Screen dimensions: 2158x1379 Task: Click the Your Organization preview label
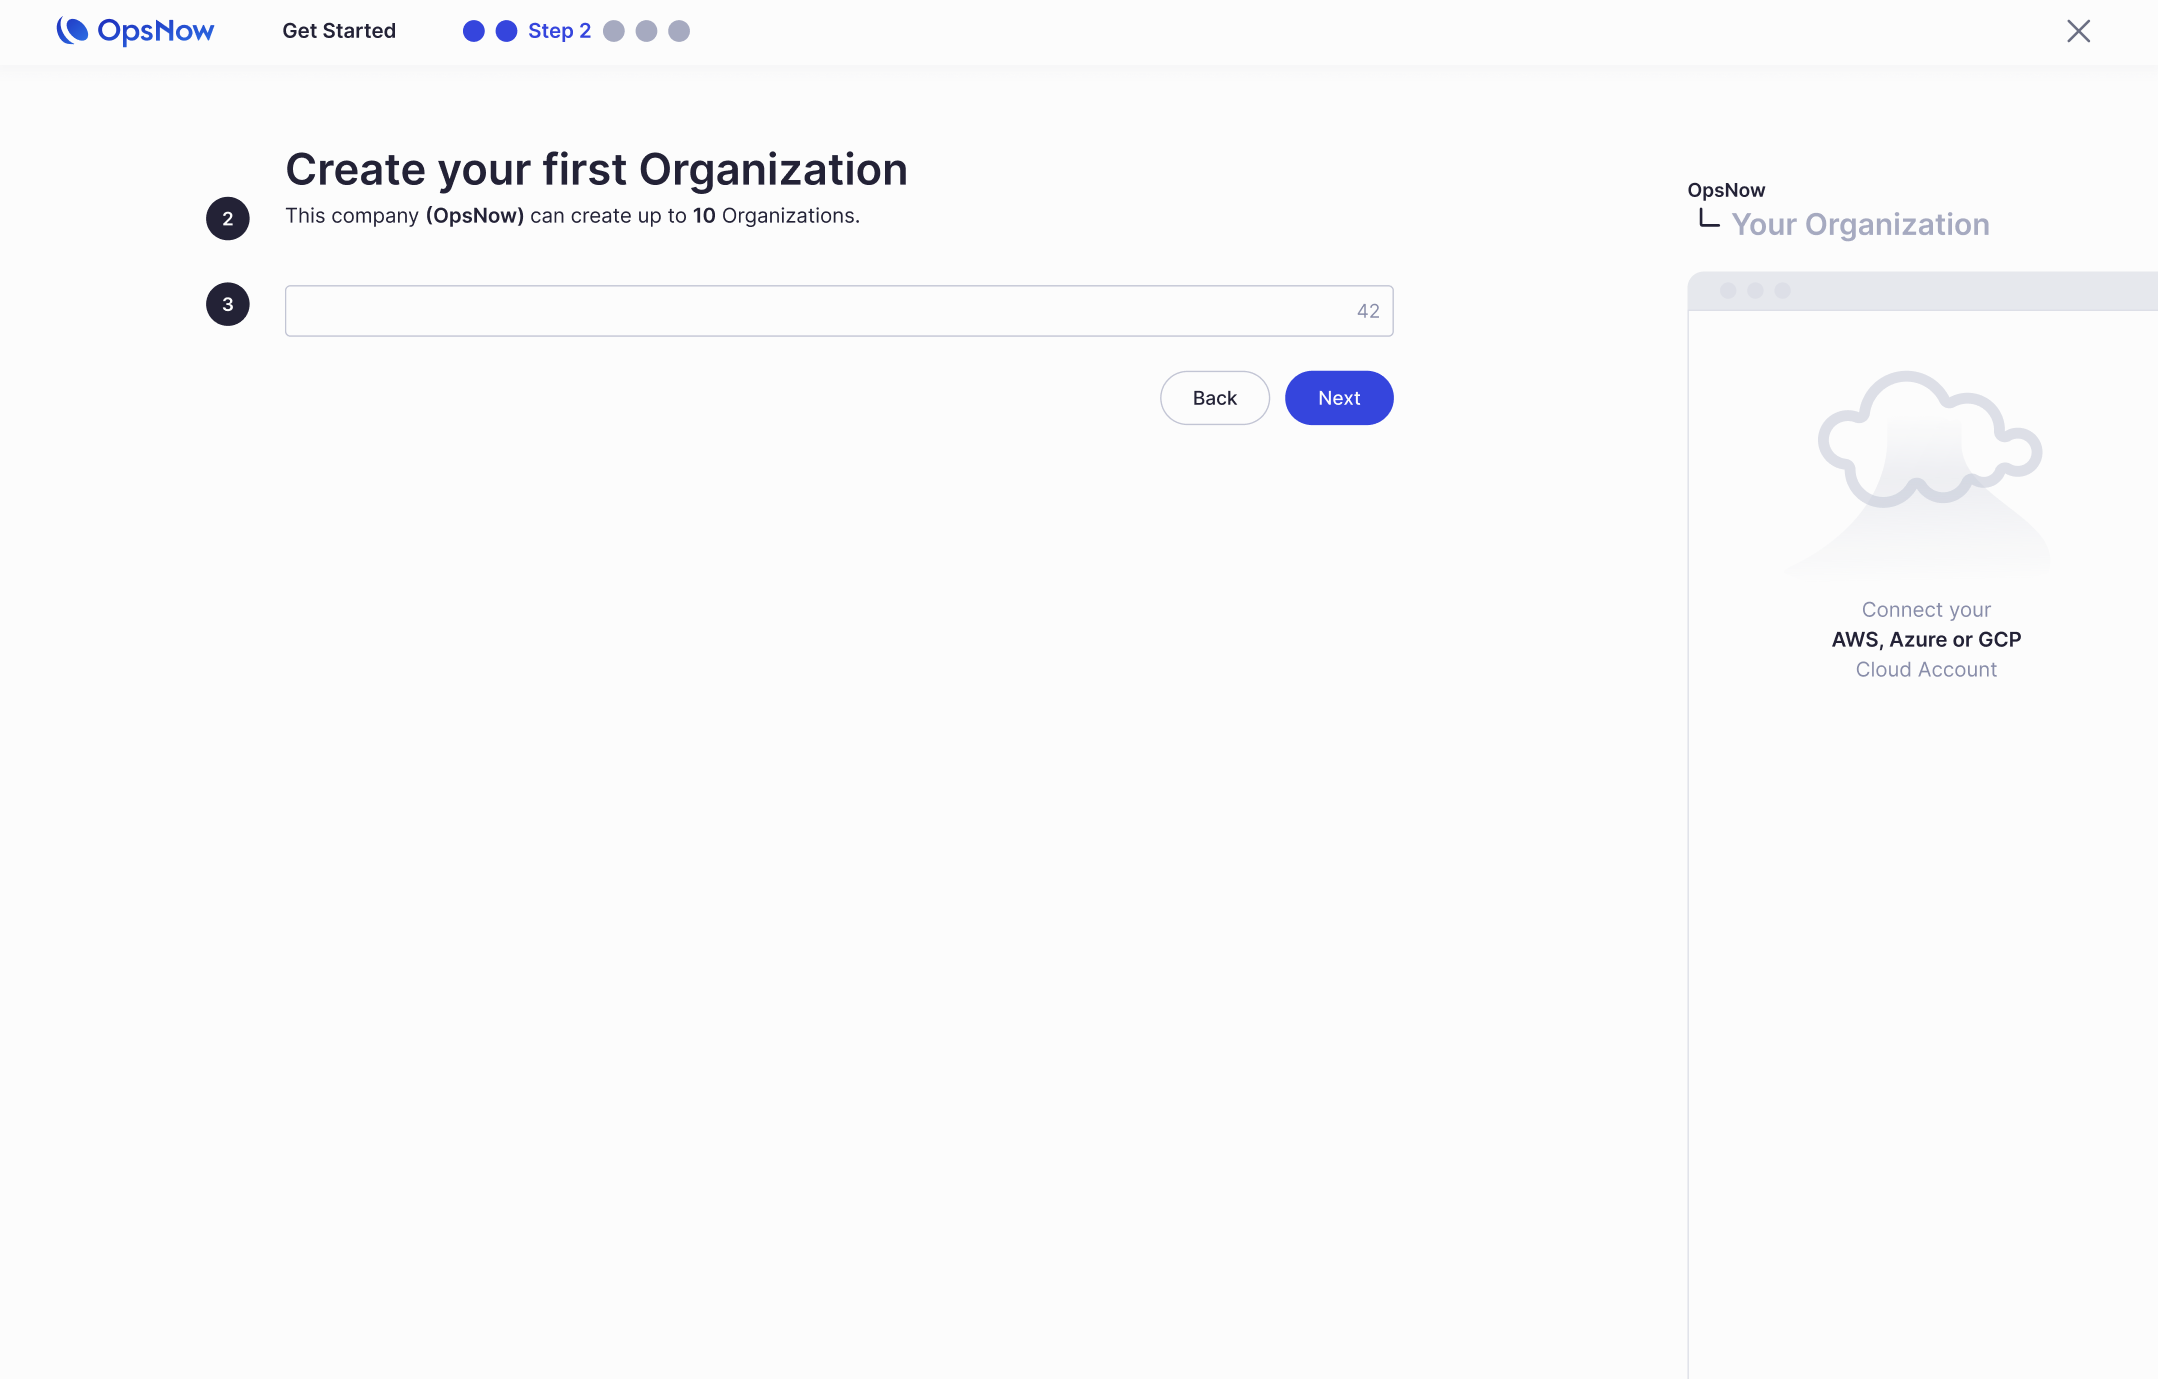click(x=1860, y=225)
